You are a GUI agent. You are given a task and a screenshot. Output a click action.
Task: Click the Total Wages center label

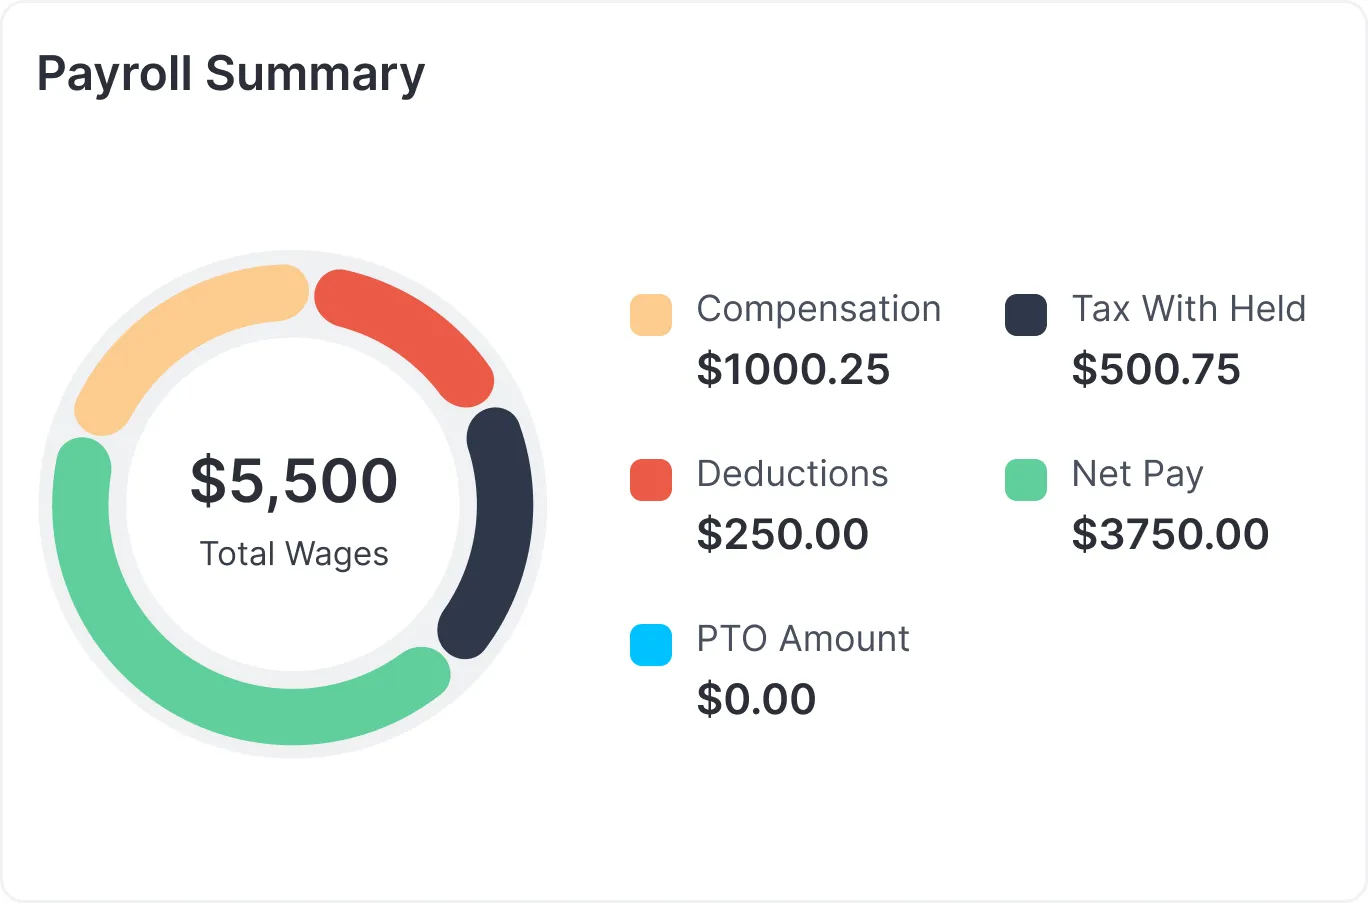pyautogui.click(x=294, y=553)
